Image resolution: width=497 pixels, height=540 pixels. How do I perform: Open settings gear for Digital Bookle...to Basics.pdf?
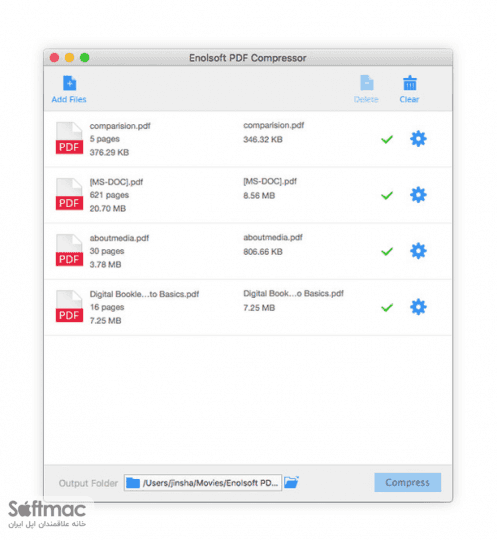click(418, 307)
